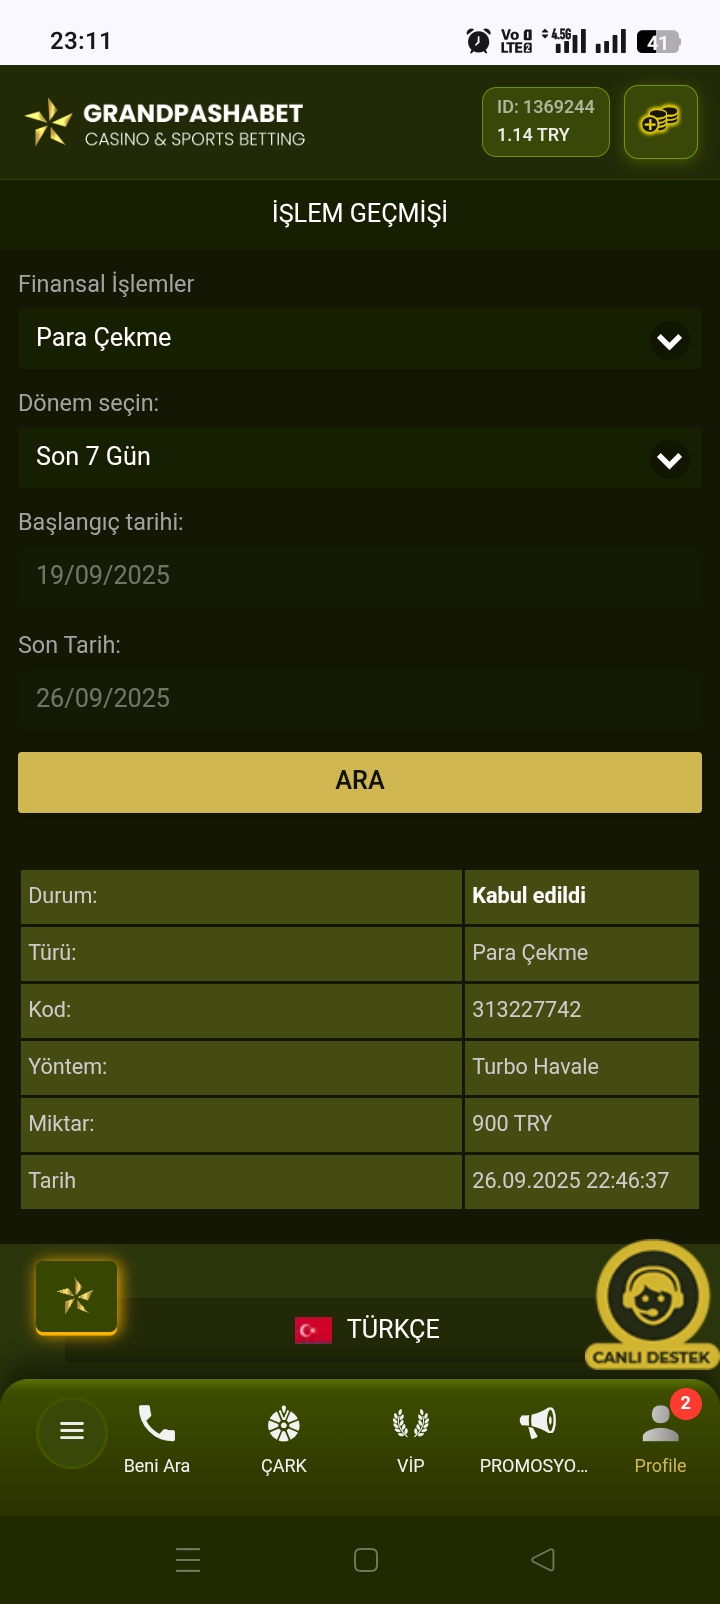Tap the Android home navigation button
Viewport: 720px width, 1604px height.
(366, 1560)
